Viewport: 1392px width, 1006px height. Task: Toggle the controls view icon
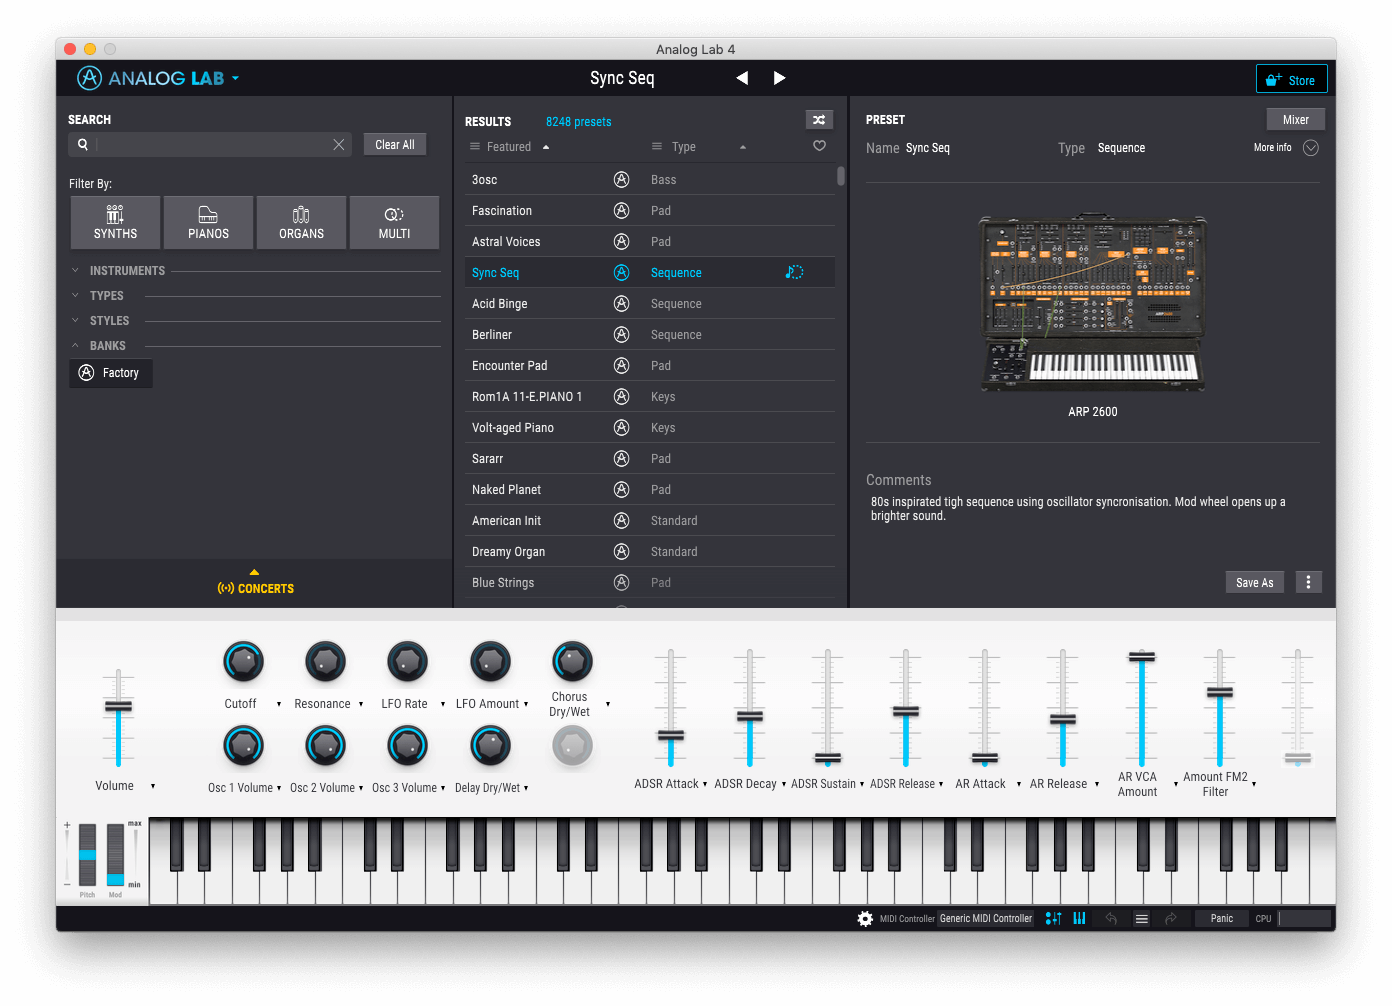(x=1053, y=918)
